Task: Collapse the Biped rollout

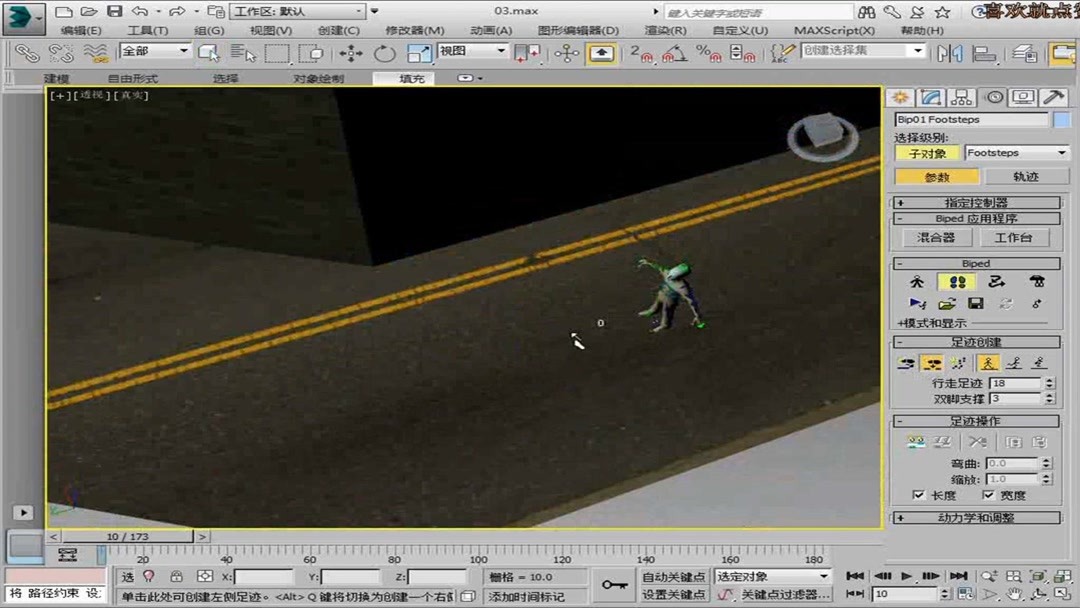Action: (899, 262)
